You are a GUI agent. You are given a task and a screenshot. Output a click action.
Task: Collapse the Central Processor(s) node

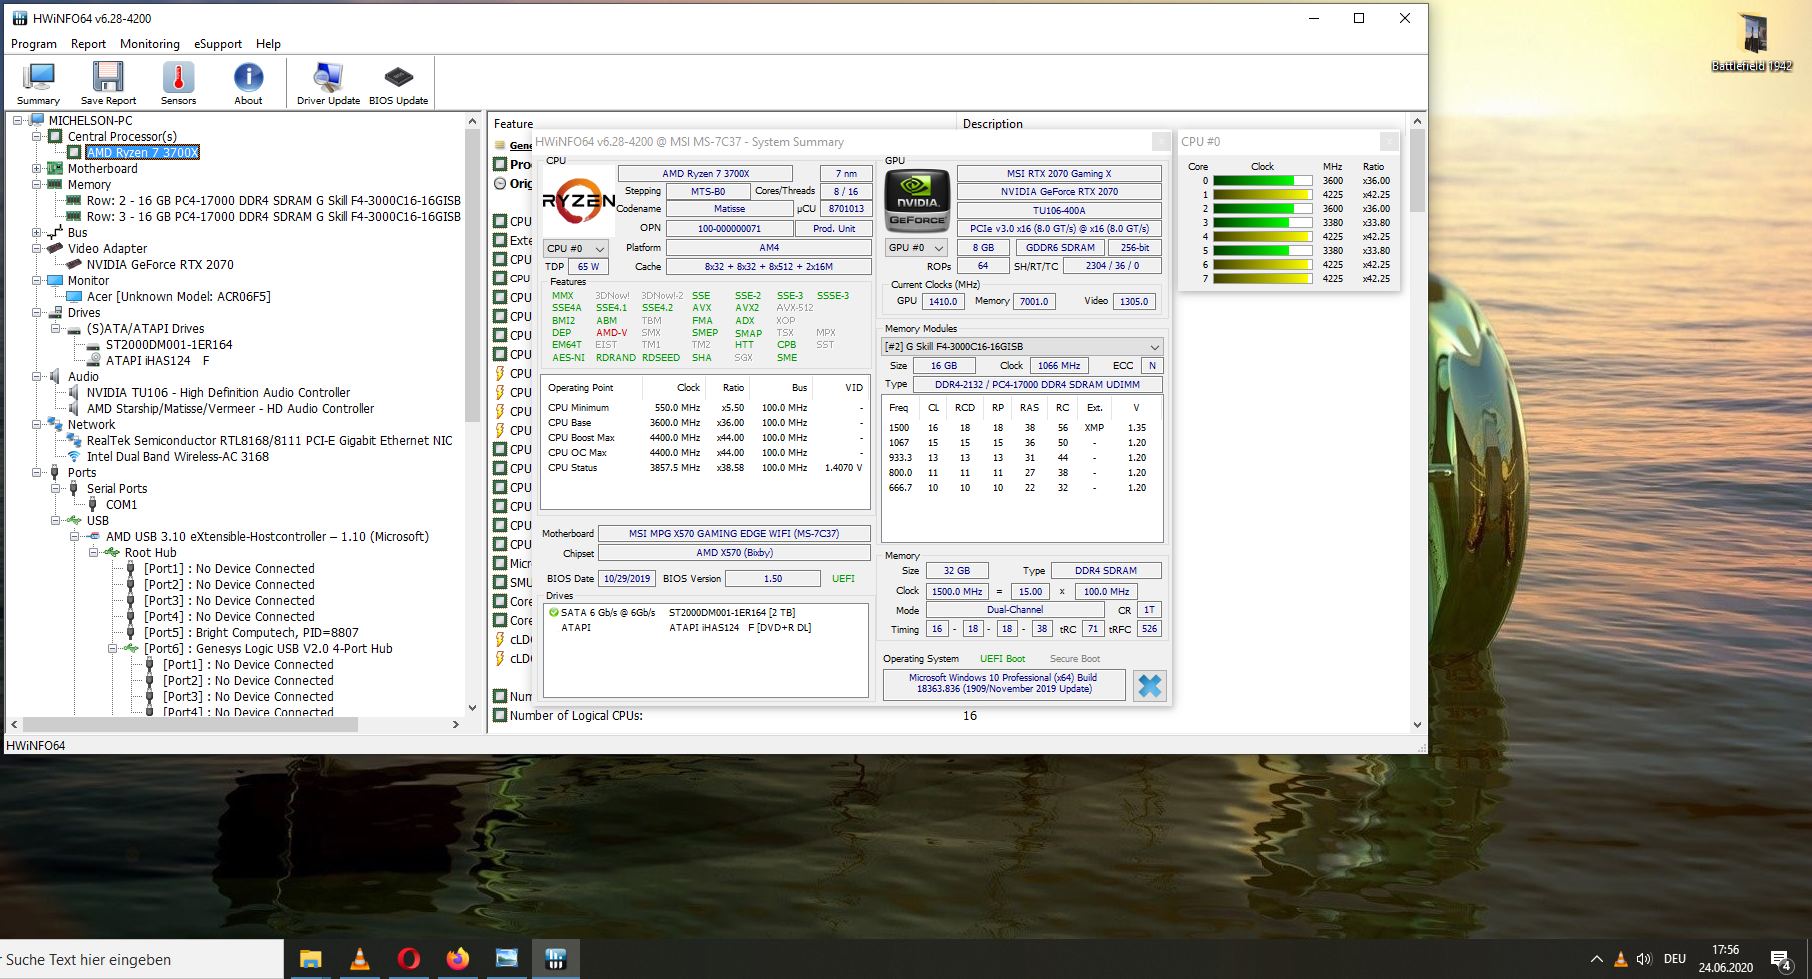point(36,137)
